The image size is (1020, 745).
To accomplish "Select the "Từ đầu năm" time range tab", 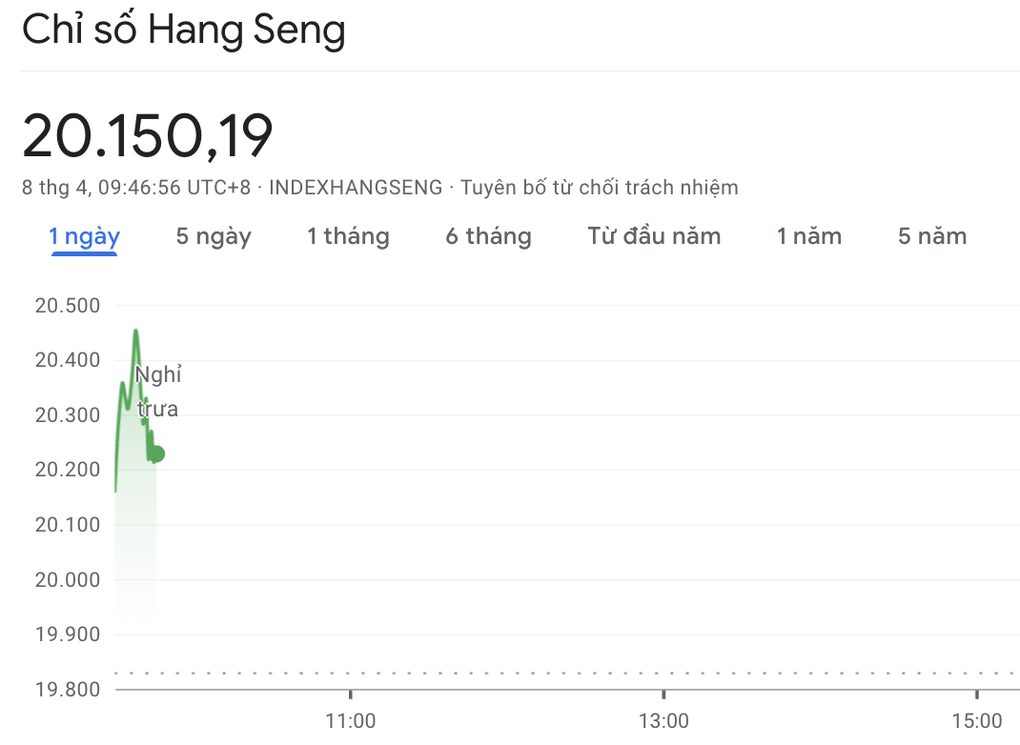I will 653,236.
